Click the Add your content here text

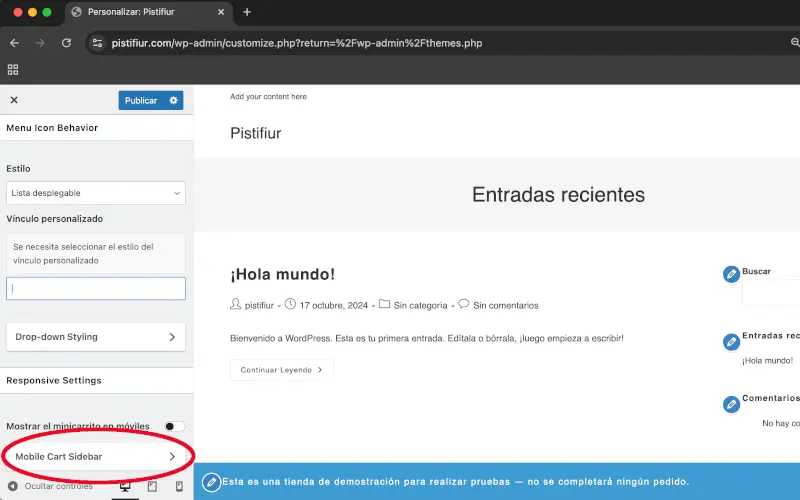(268, 96)
